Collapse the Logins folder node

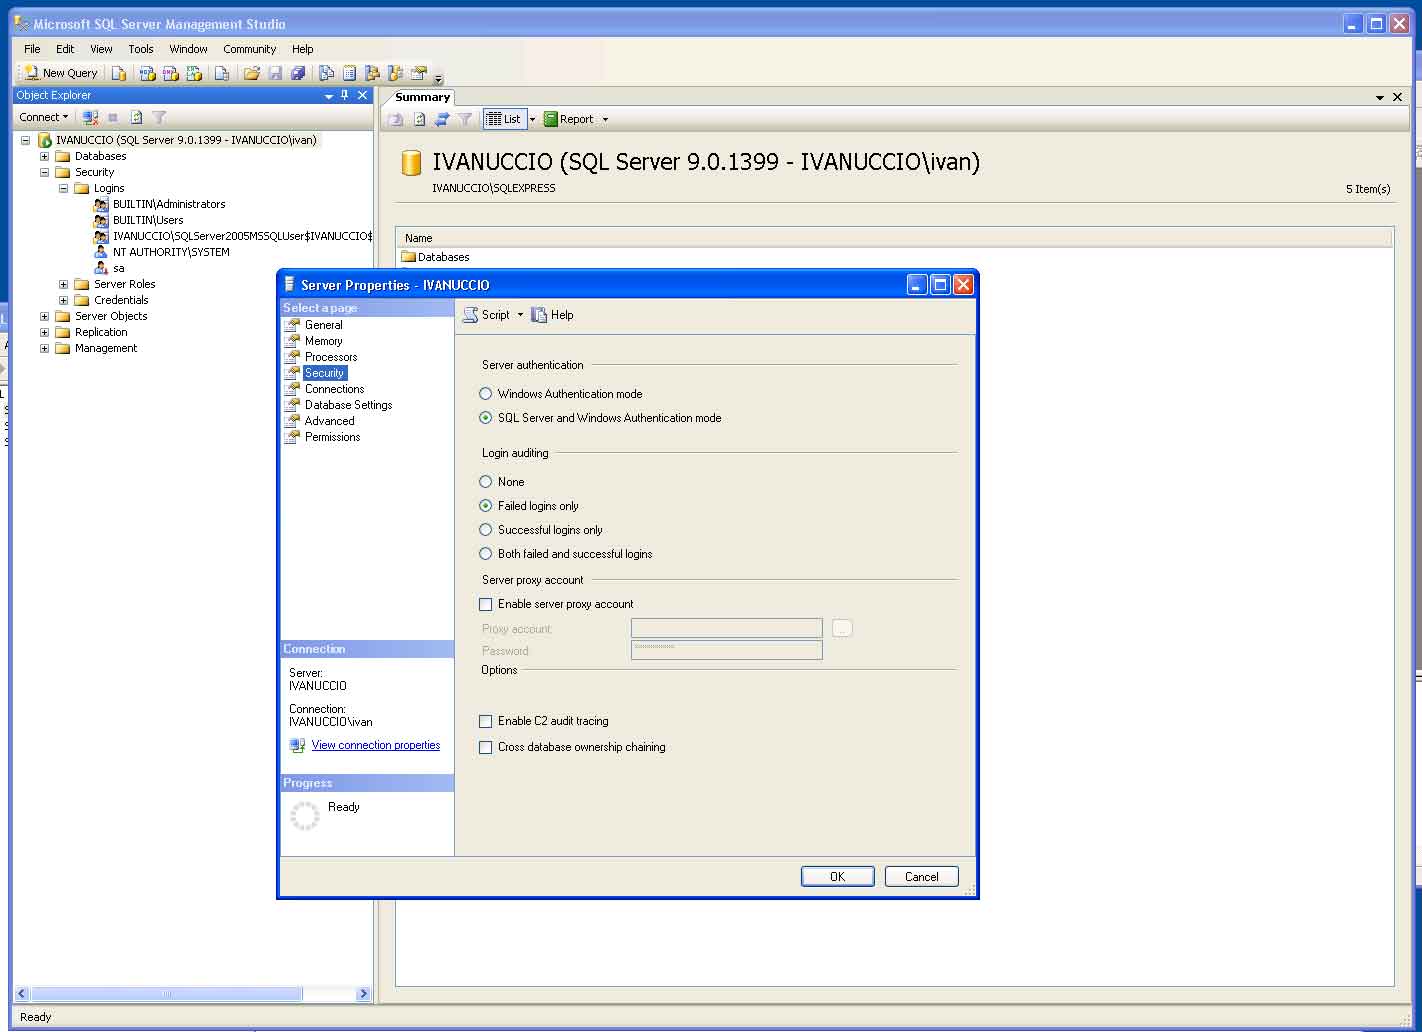point(63,188)
